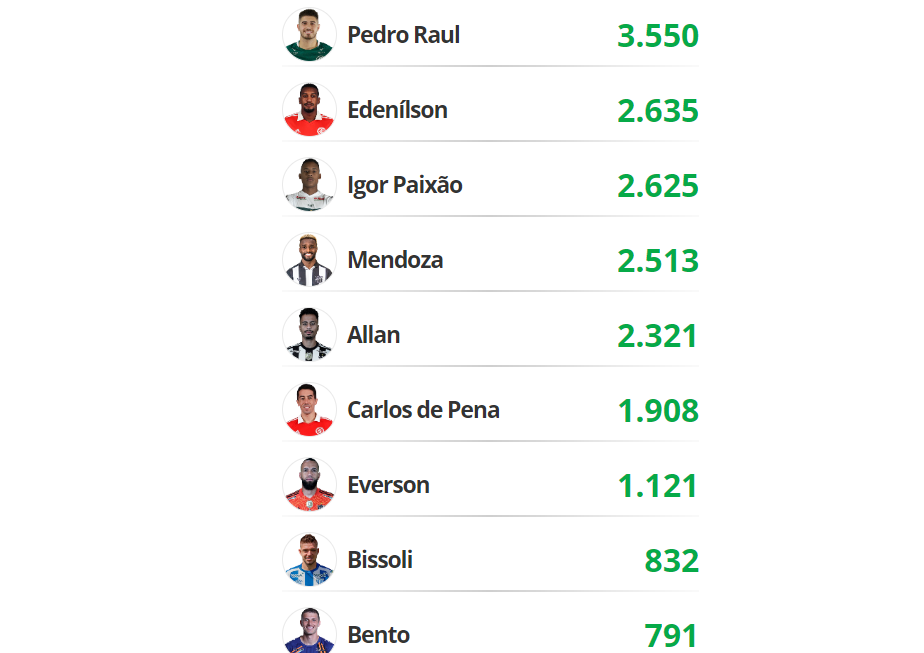Click Allan's avatar photo
924x653 pixels.
click(x=309, y=334)
